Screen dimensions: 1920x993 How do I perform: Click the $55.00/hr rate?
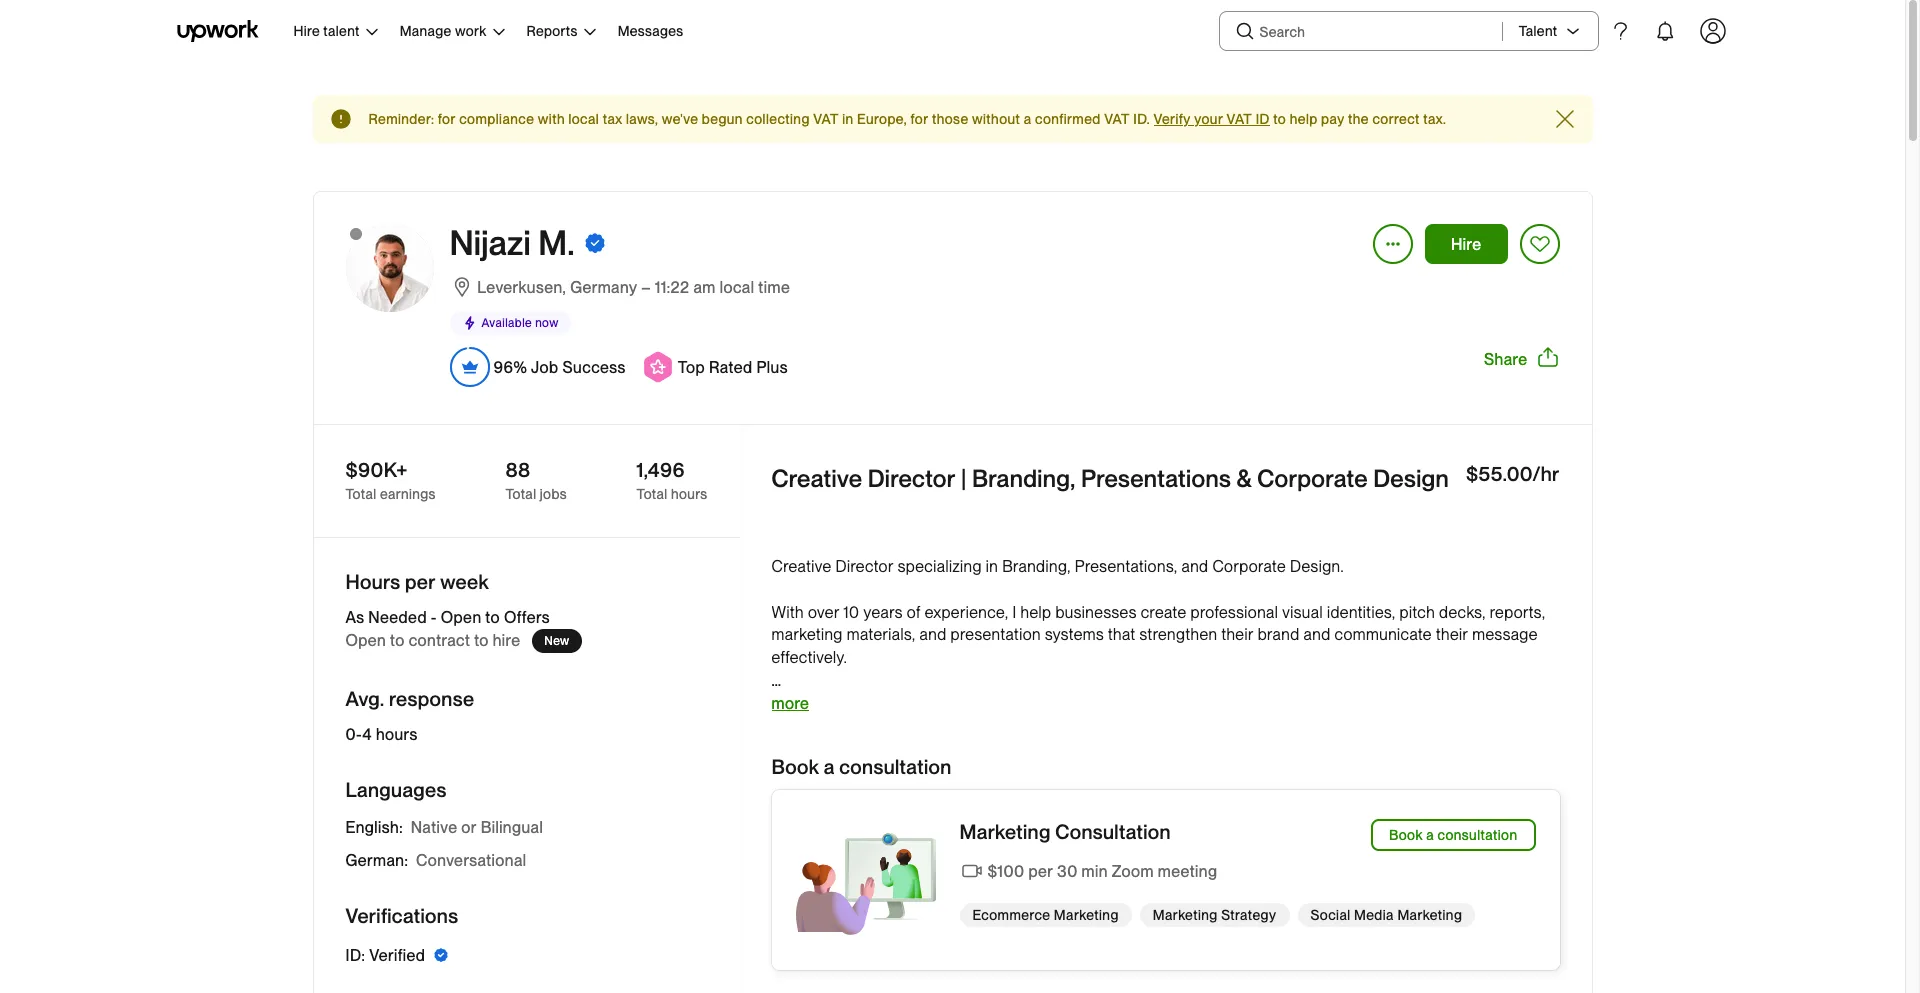point(1512,474)
